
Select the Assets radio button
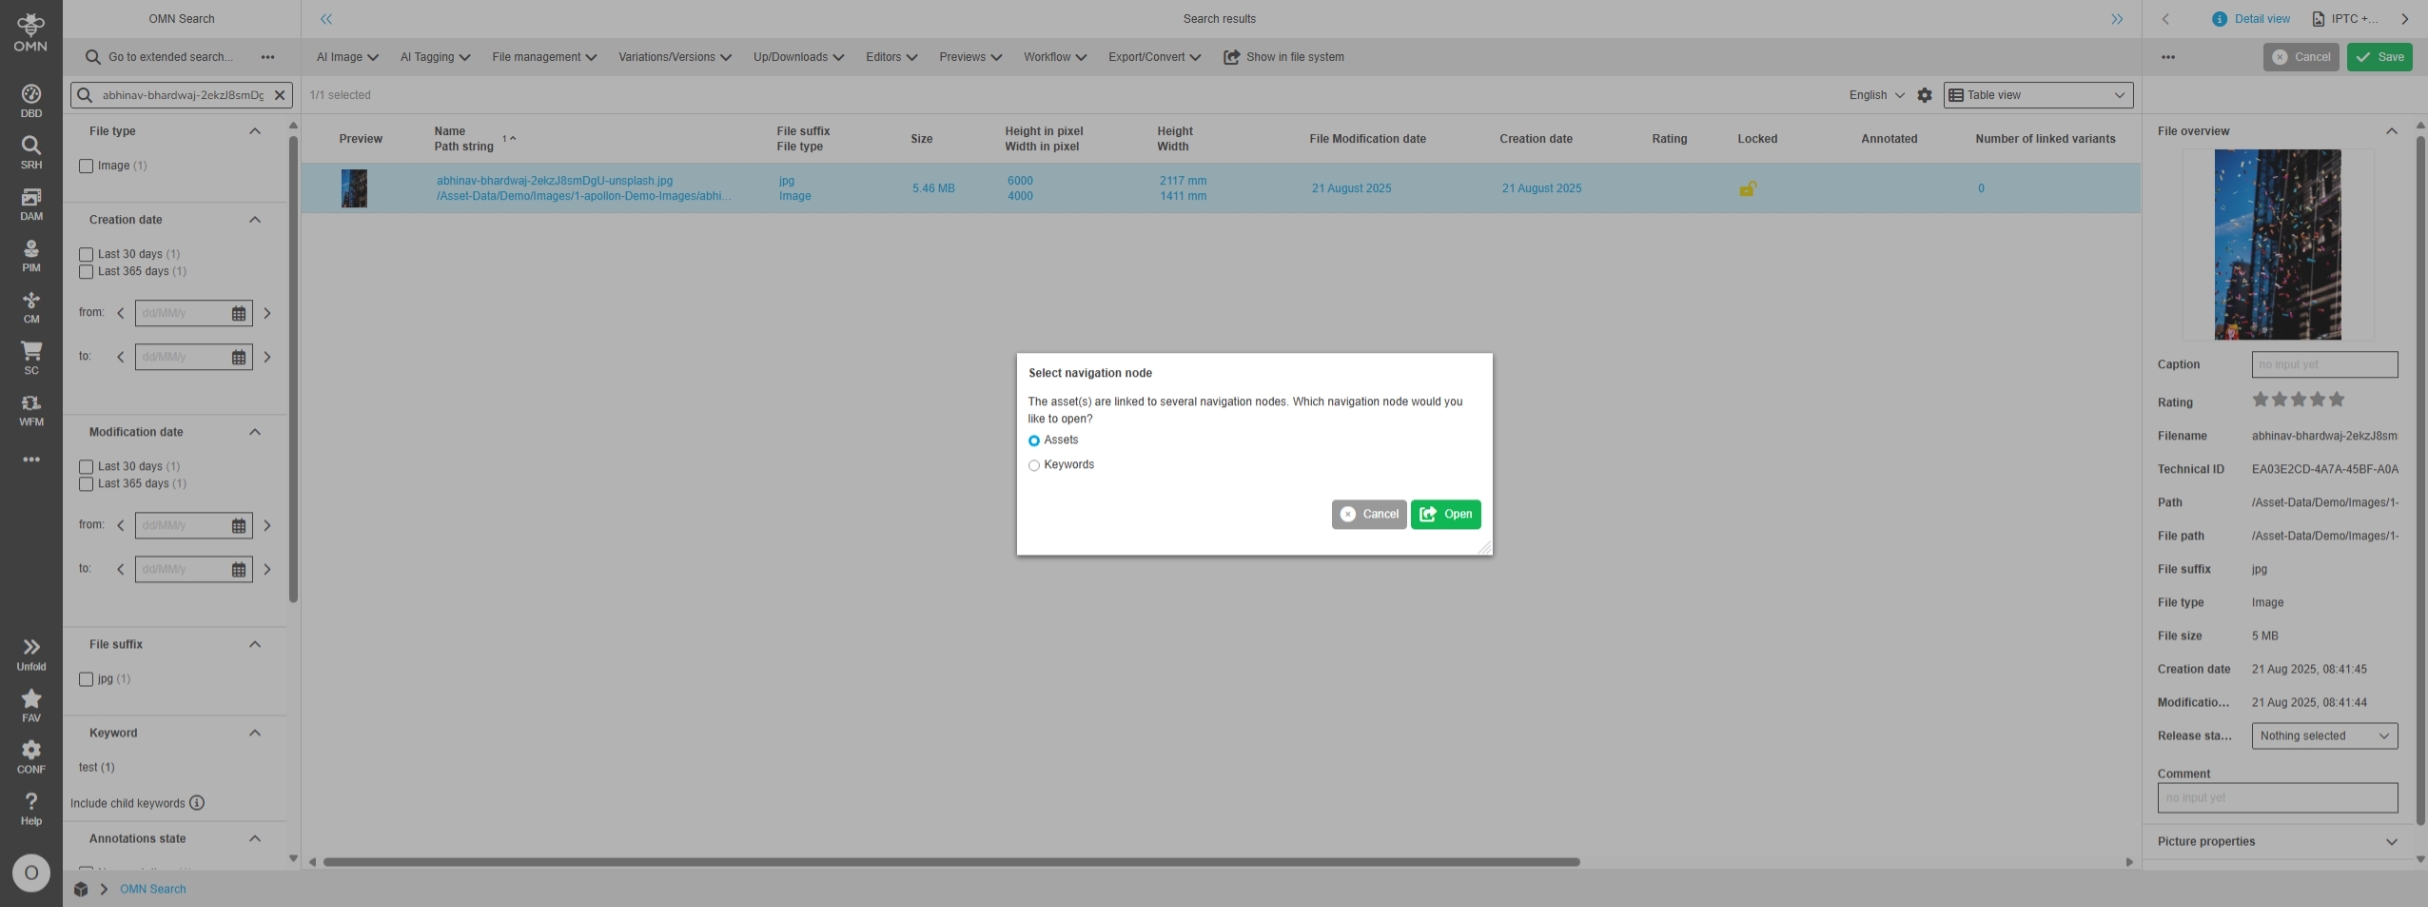(x=1034, y=441)
